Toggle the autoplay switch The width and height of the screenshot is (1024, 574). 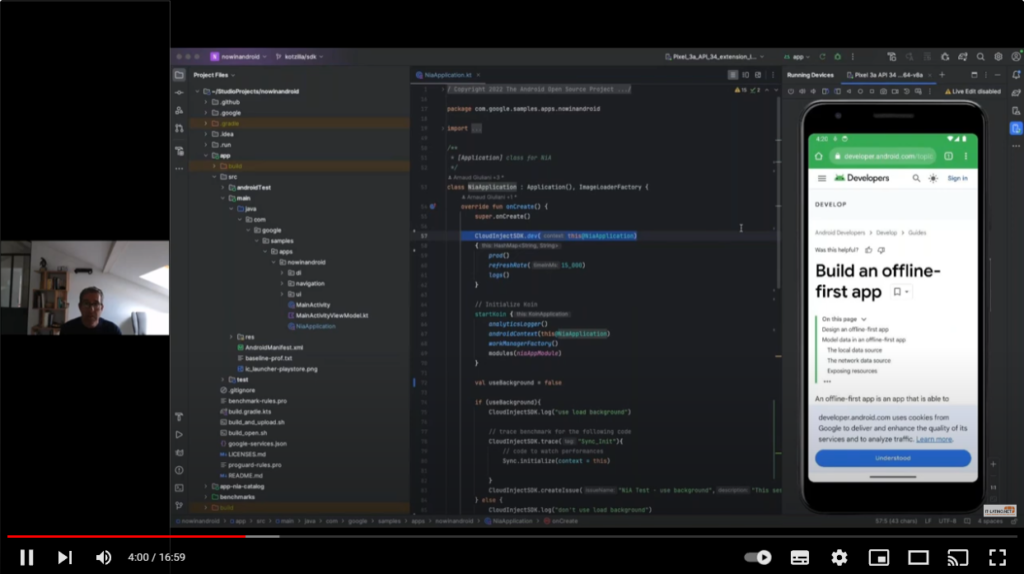point(757,557)
